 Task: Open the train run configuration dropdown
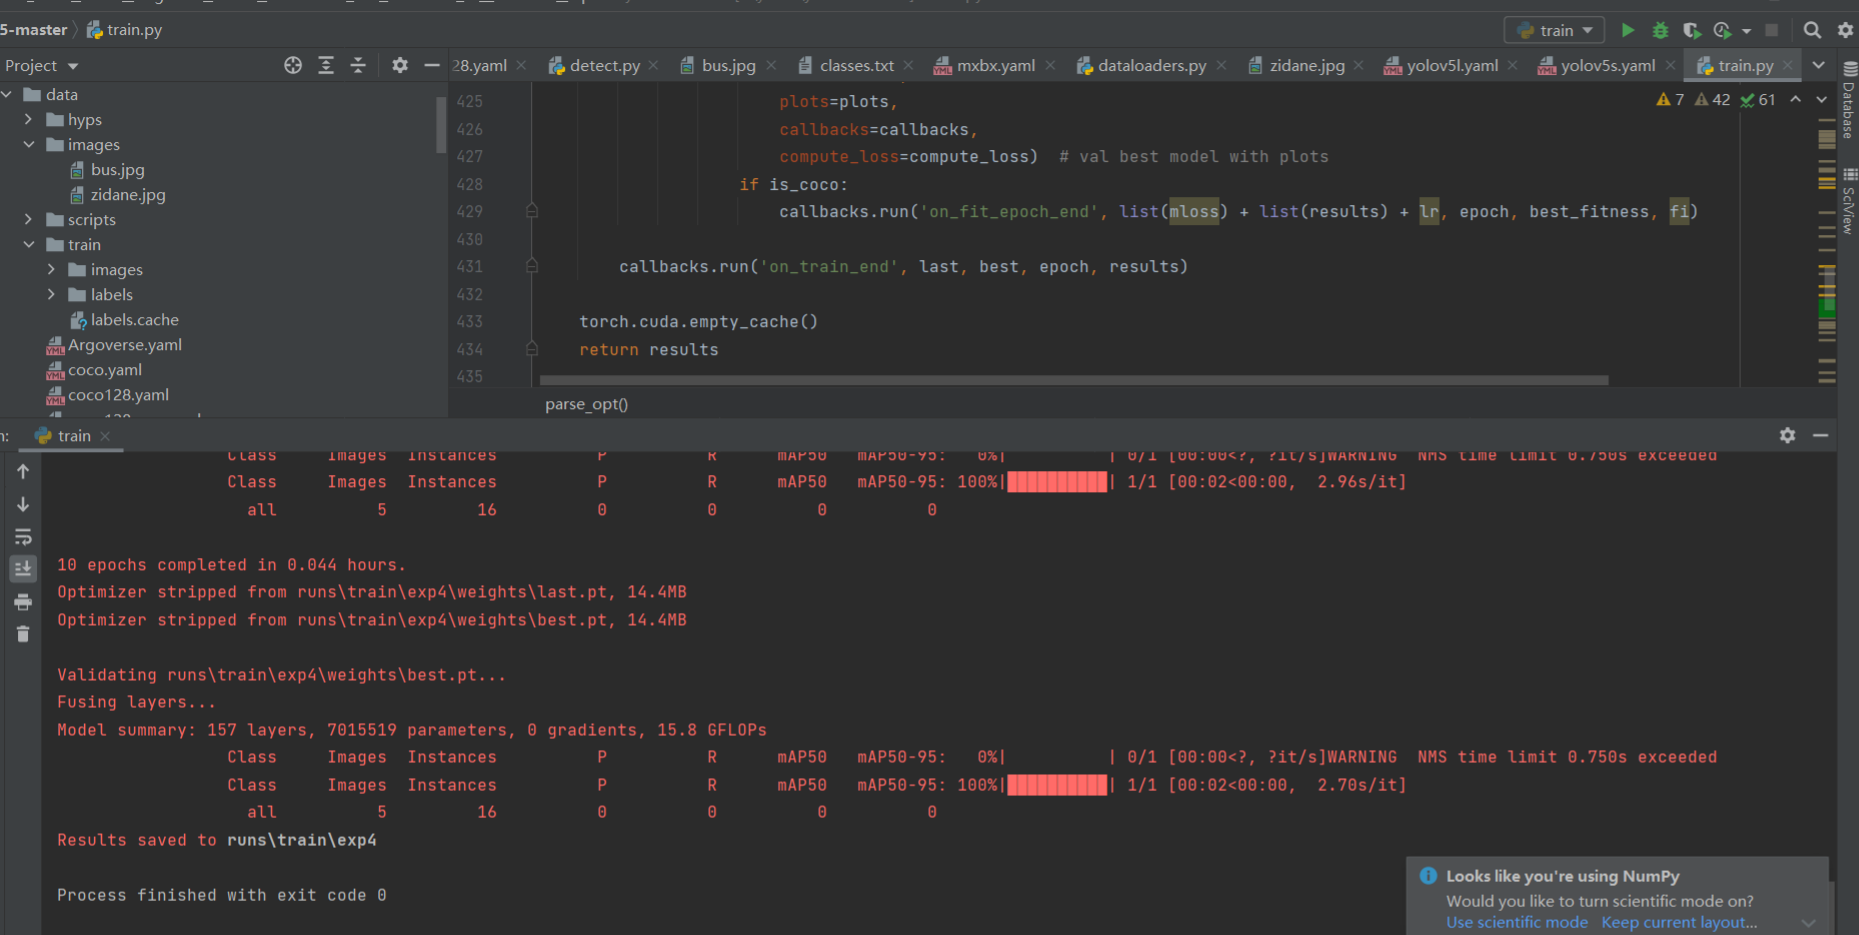pyautogui.click(x=1555, y=30)
